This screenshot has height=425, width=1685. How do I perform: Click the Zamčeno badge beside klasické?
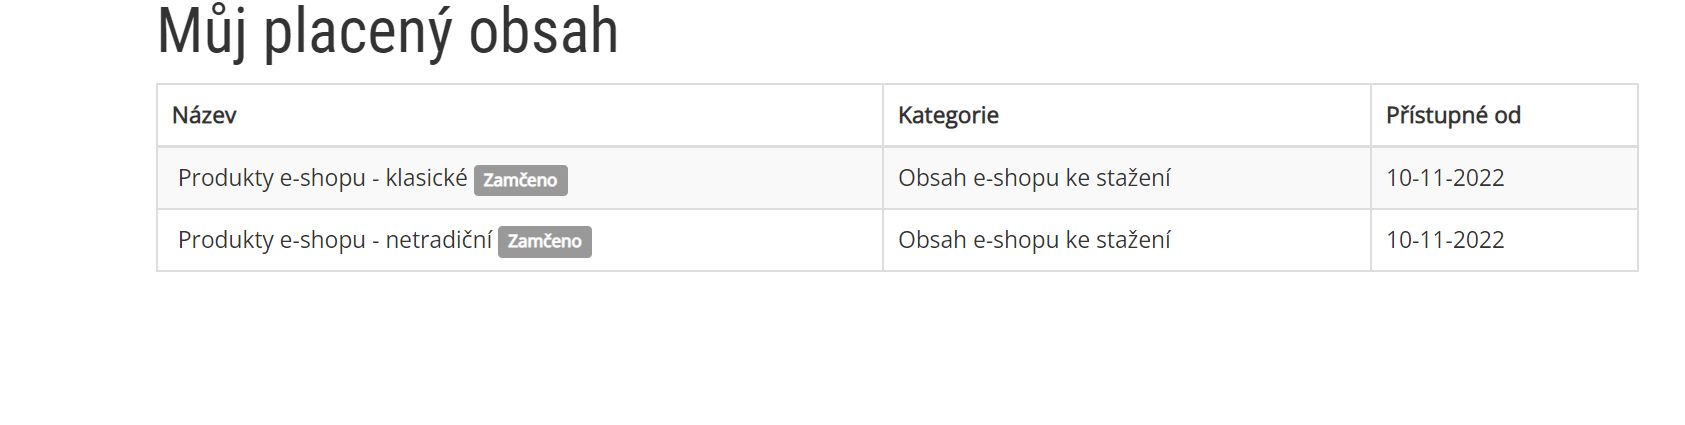[520, 180]
